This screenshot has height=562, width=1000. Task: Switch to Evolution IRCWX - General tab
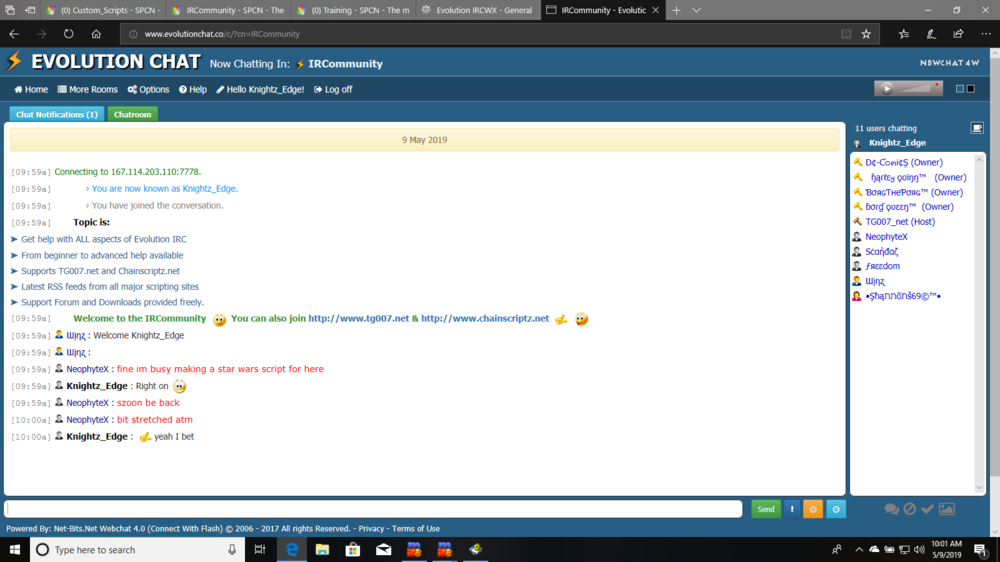pyautogui.click(x=479, y=10)
